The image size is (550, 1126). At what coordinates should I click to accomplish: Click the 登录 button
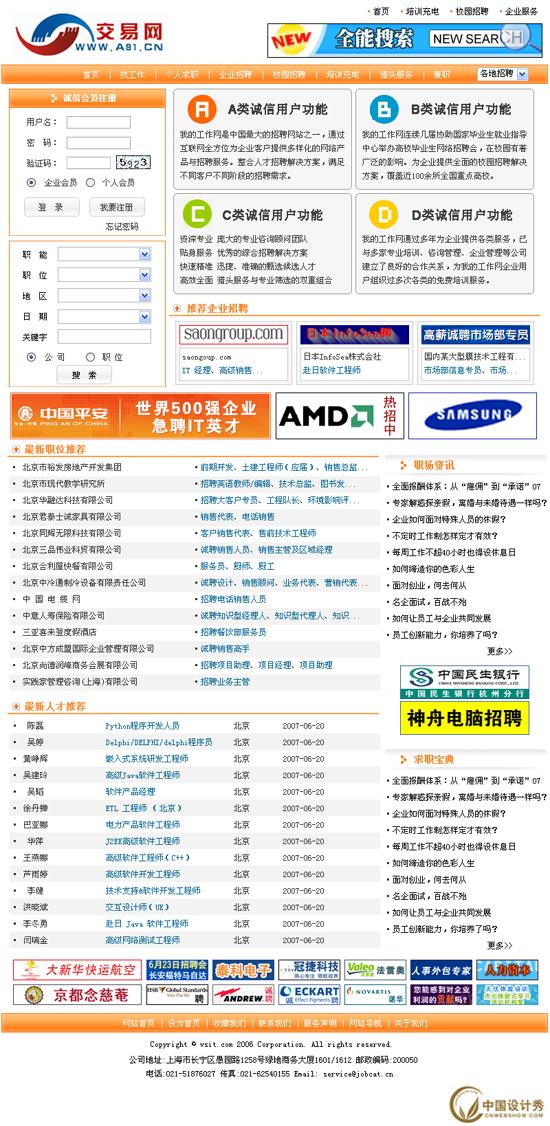[x=52, y=207]
